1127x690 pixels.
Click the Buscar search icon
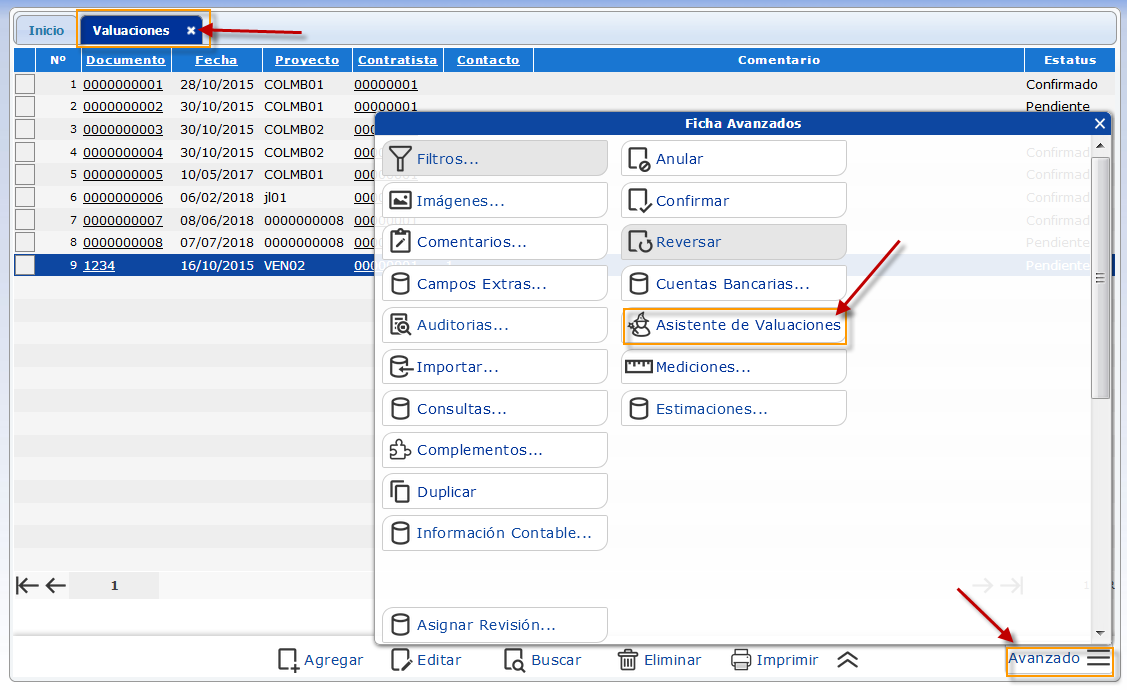tap(514, 660)
